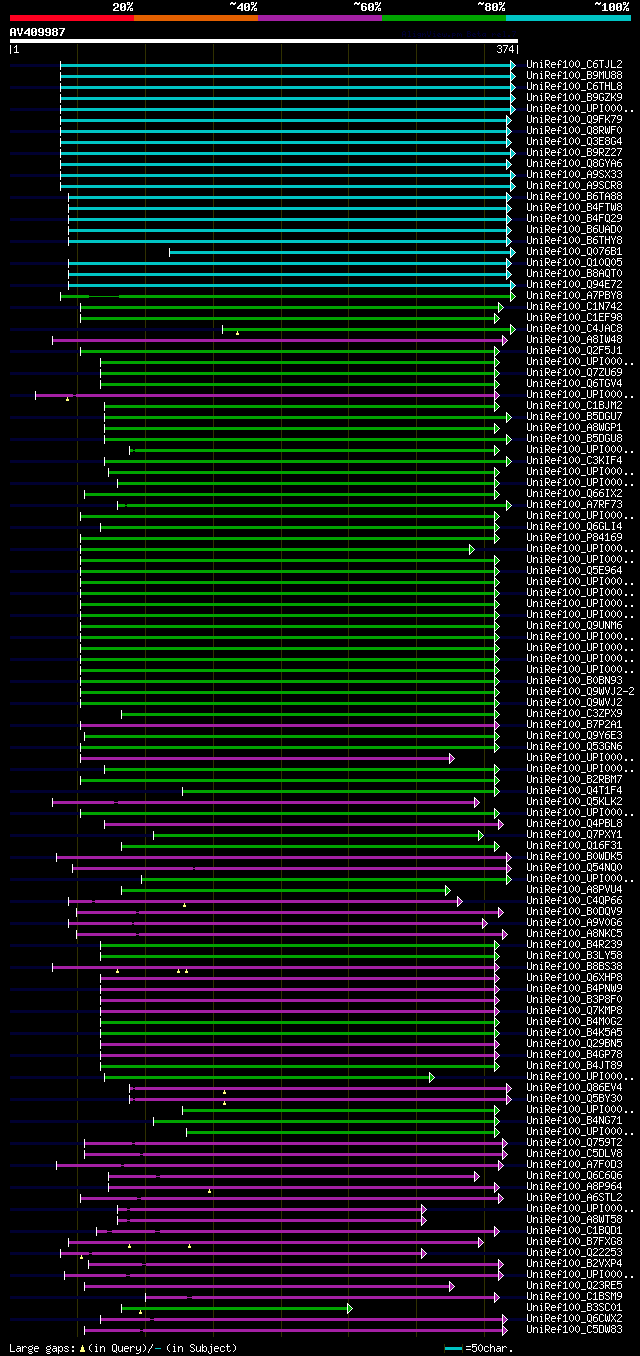Click the UniRef100_Q3E8G4 label
Image resolution: width=640 pixels, height=1356 pixels.
[x=574, y=141]
